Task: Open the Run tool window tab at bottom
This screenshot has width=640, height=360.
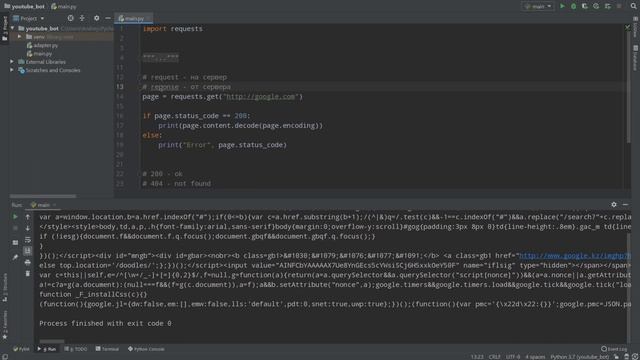Action: 47,349
